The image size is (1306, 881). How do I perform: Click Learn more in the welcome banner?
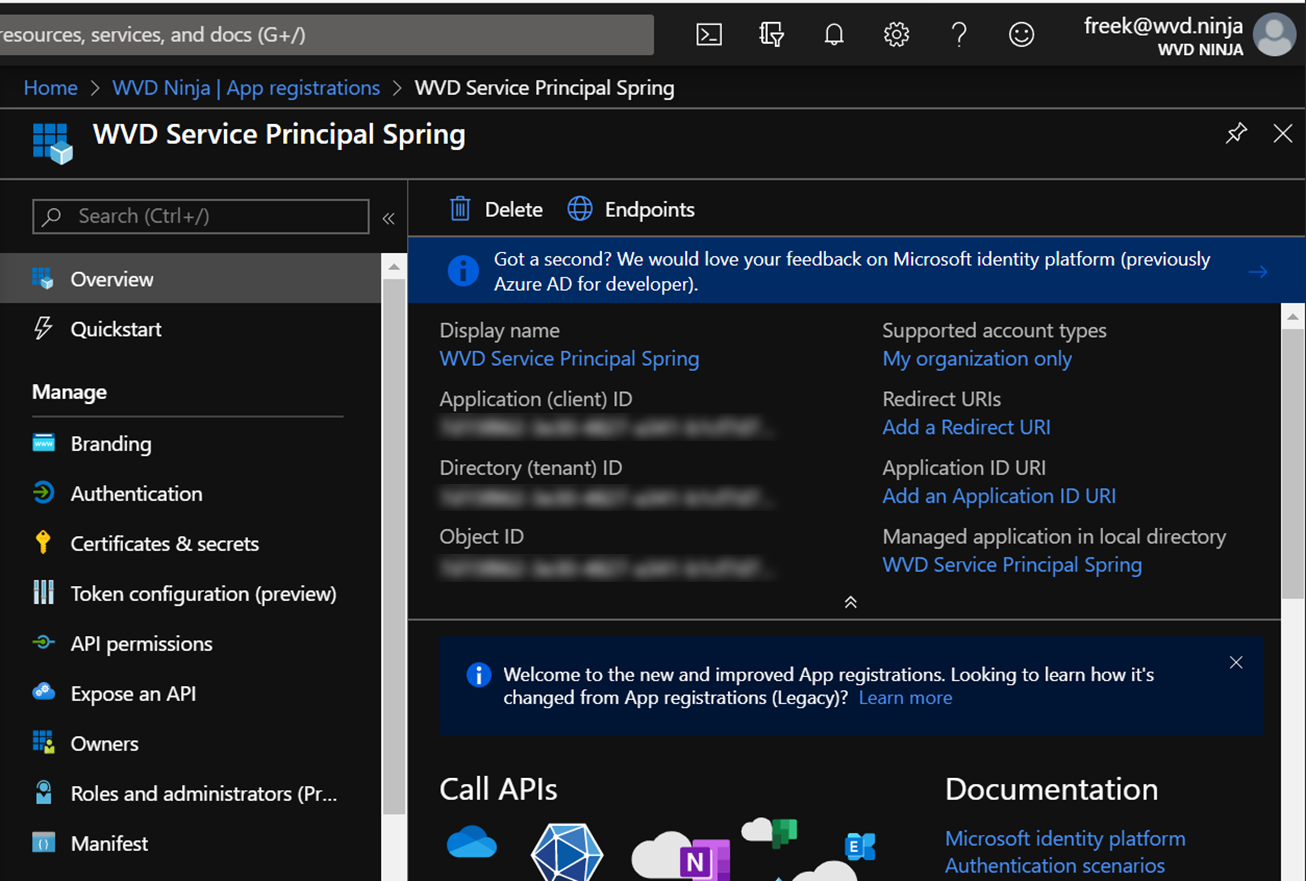coord(905,698)
